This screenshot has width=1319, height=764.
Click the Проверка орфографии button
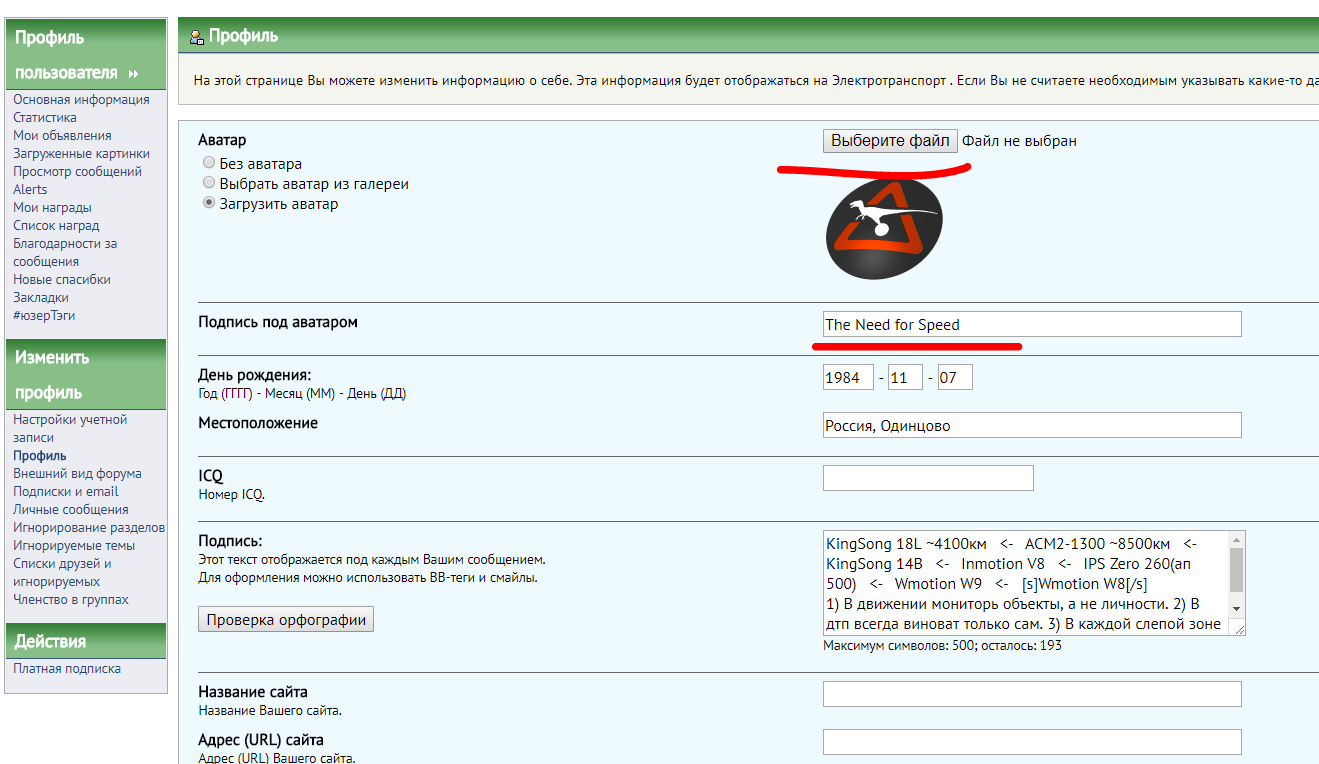[x=286, y=620]
